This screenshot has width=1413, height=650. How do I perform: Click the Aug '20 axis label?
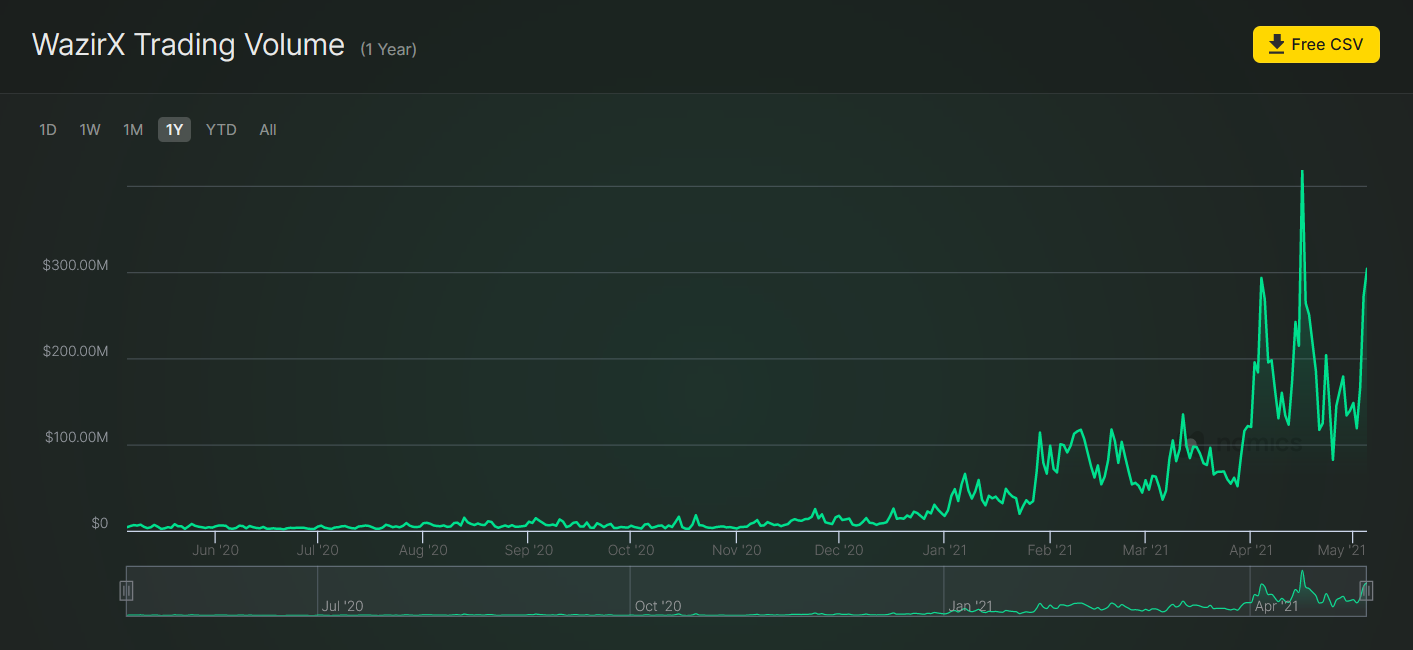click(423, 550)
